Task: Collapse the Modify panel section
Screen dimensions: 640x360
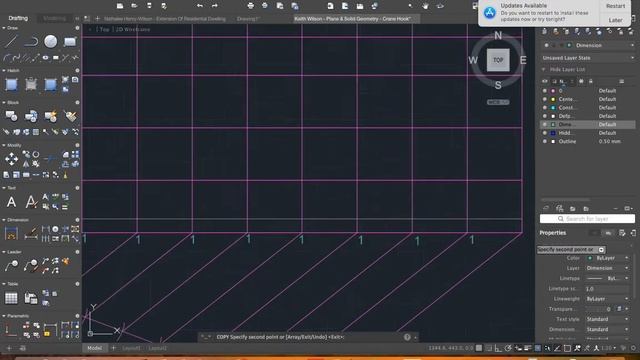Action: pos(4,145)
